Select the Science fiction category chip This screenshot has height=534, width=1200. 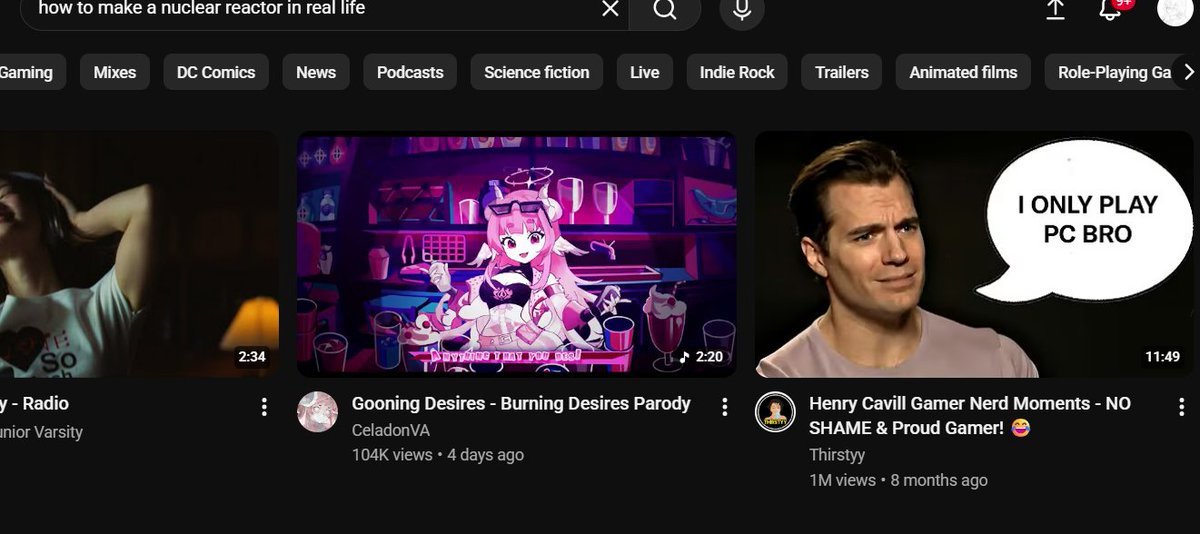click(537, 72)
